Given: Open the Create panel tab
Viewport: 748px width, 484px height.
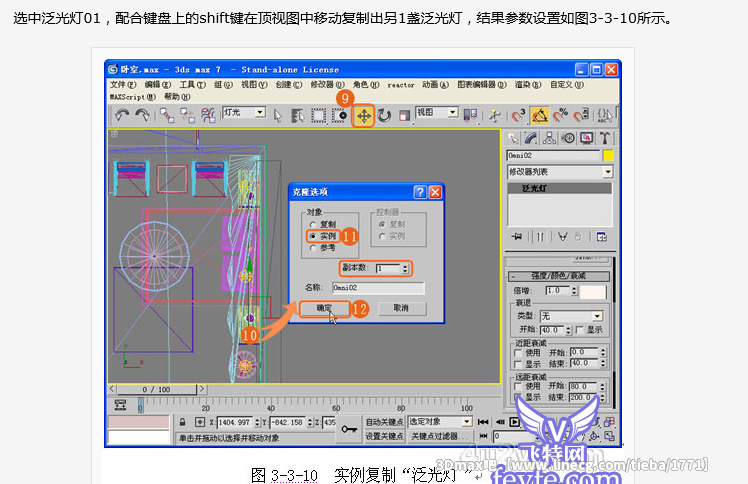Looking at the screenshot, I should pyautogui.click(x=513, y=138).
